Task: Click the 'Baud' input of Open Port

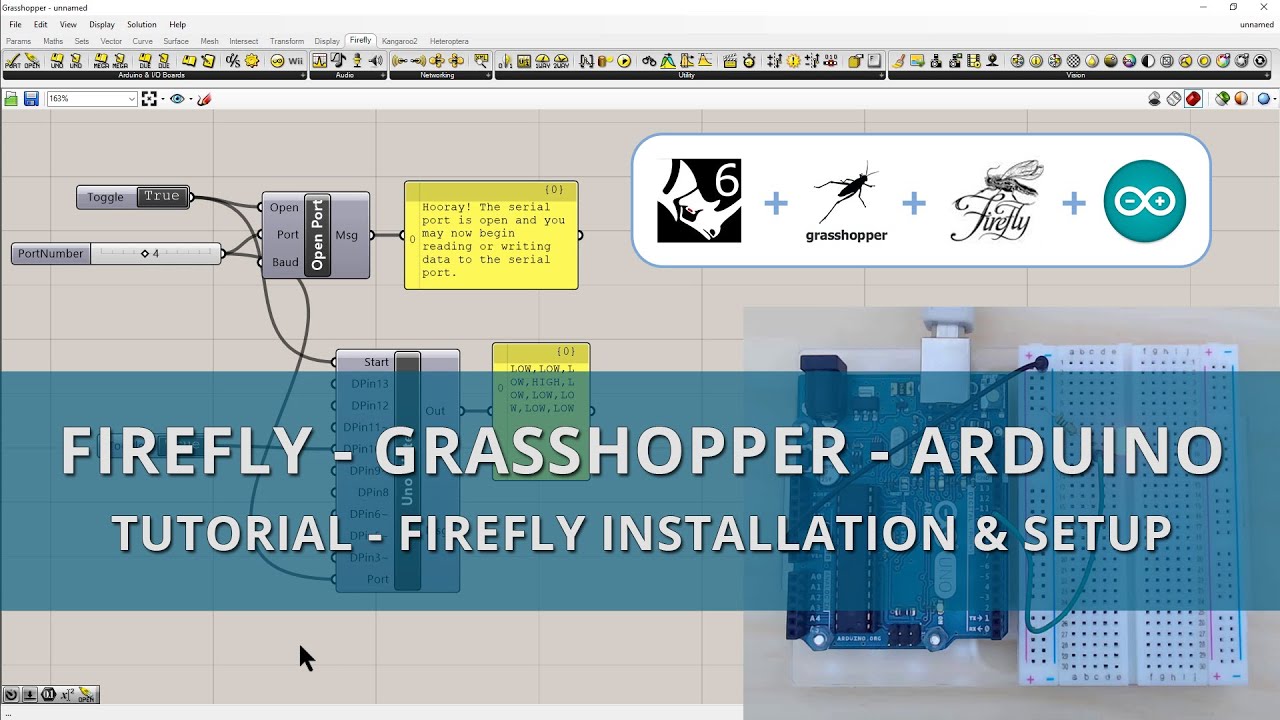Action: [x=285, y=262]
